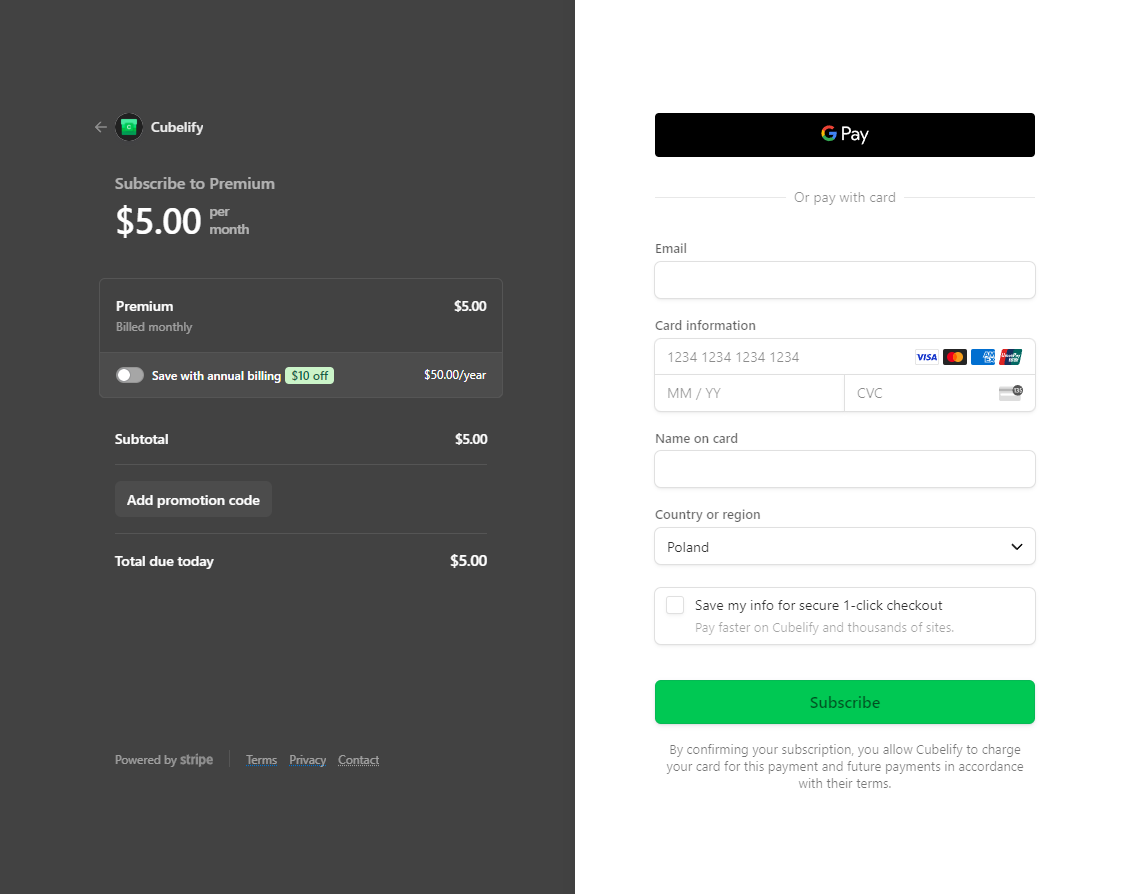The width and height of the screenshot is (1147, 894).
Task: Open the Terms link
Action: tap(261, 760)
